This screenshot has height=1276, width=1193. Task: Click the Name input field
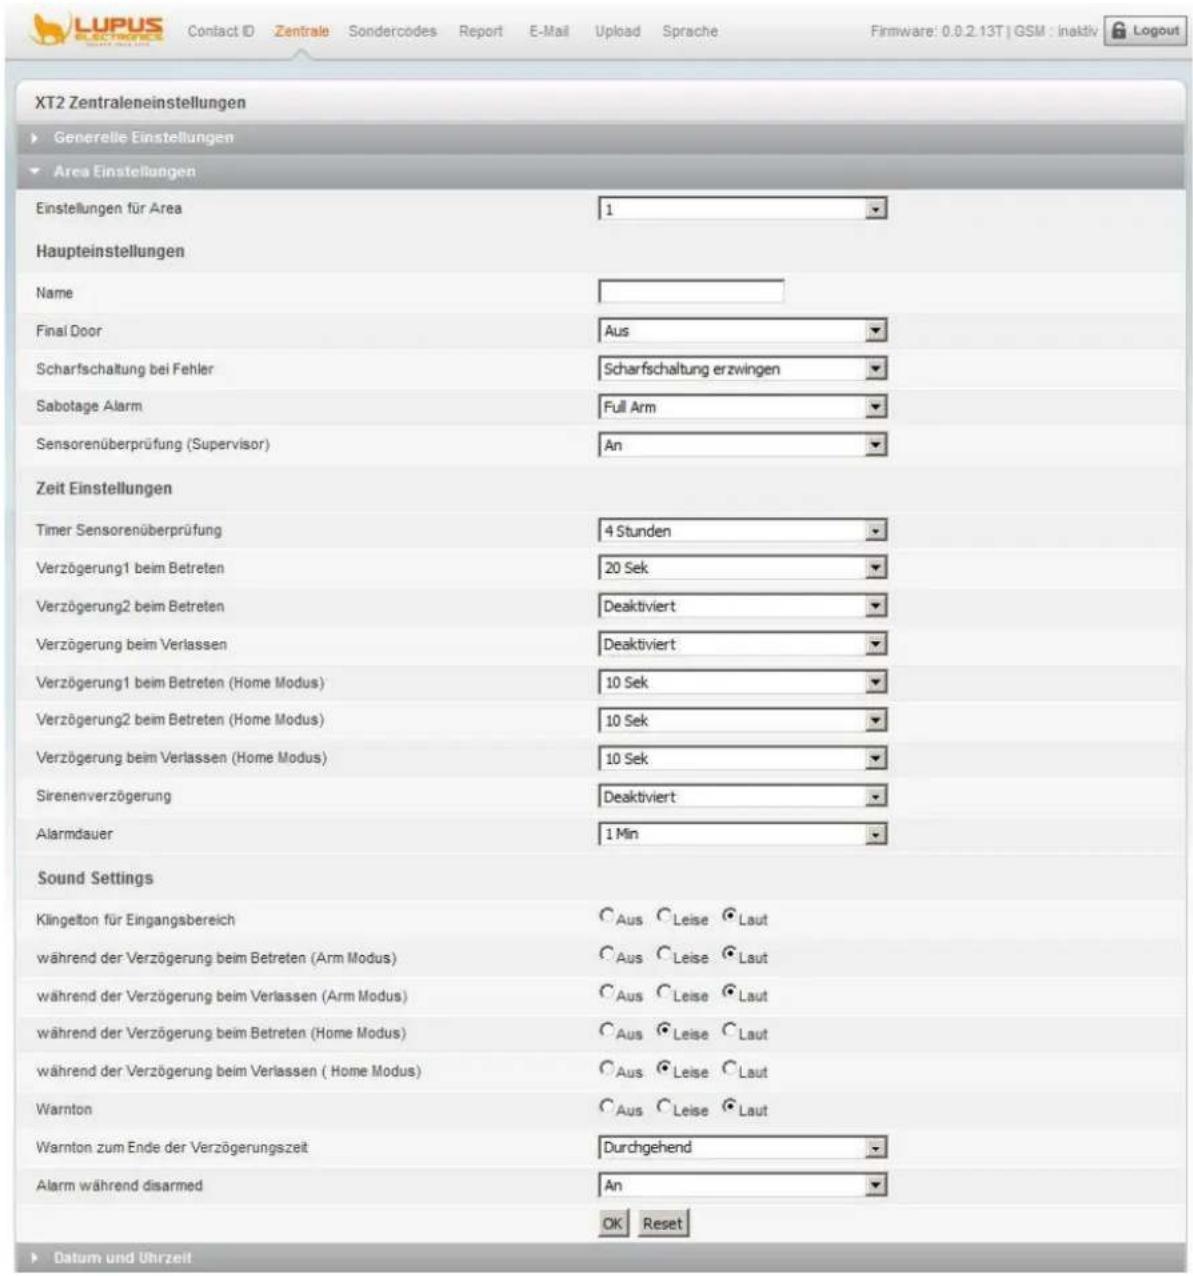[691, 292]
